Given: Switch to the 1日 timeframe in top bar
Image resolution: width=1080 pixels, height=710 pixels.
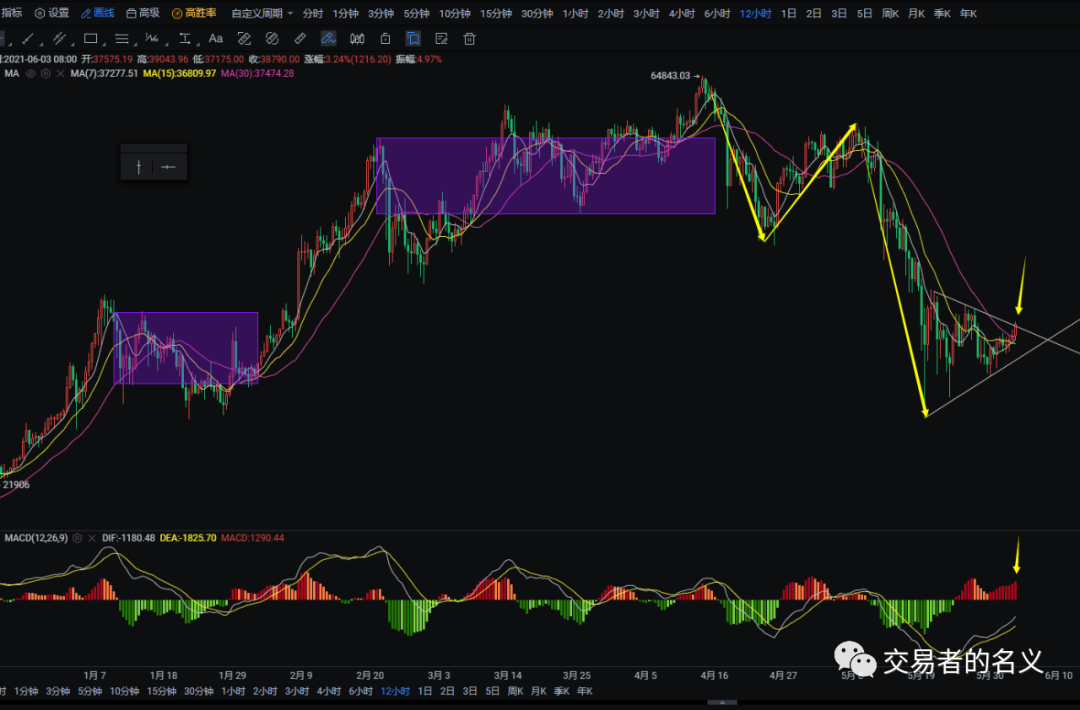Looking at the screenshot, I should tap(788, 13).
